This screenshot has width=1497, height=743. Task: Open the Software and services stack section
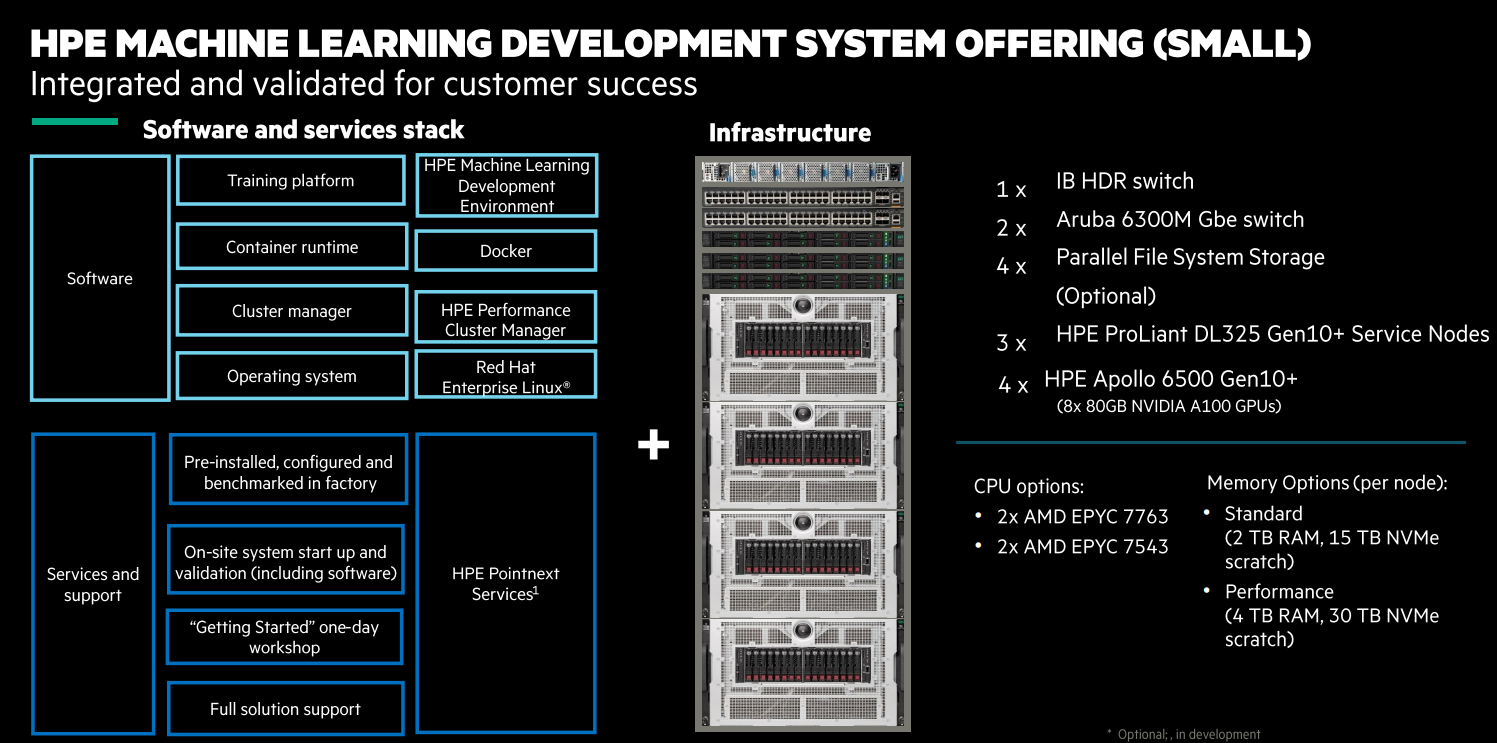pos(303,129)
